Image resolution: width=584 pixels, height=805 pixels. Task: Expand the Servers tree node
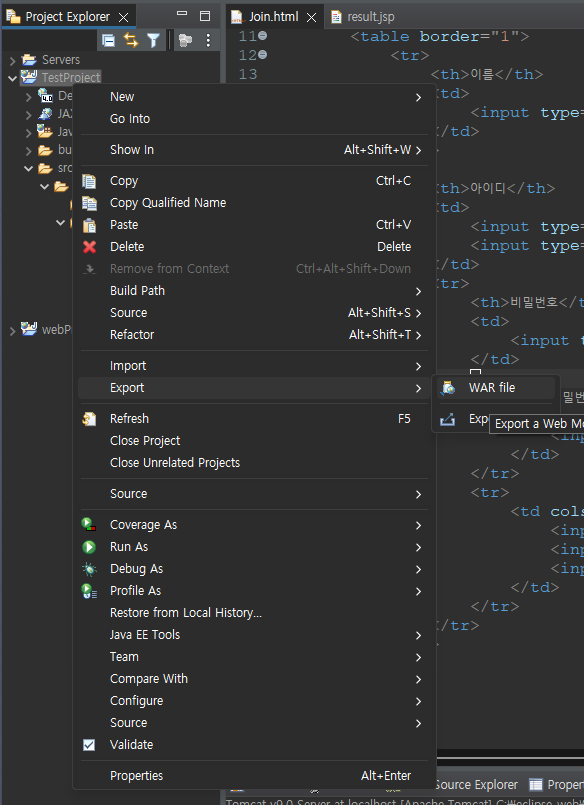tap(13, 60)
